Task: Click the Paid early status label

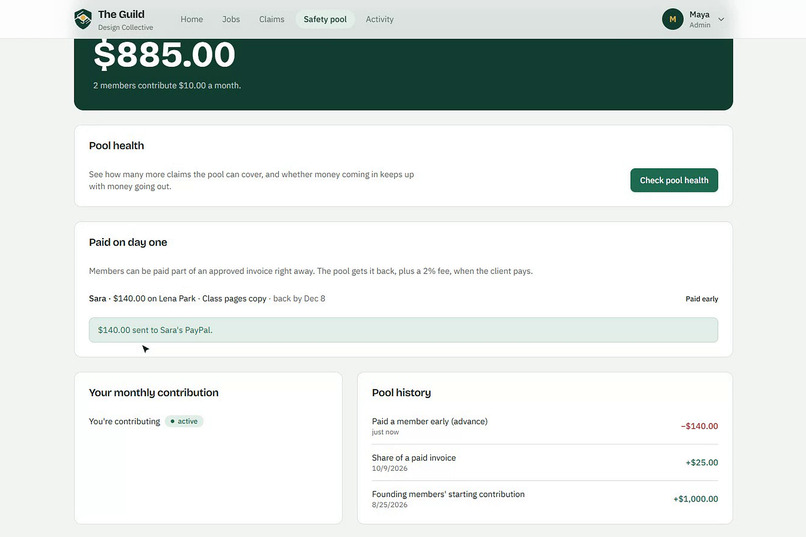Action: click(702, 299)
